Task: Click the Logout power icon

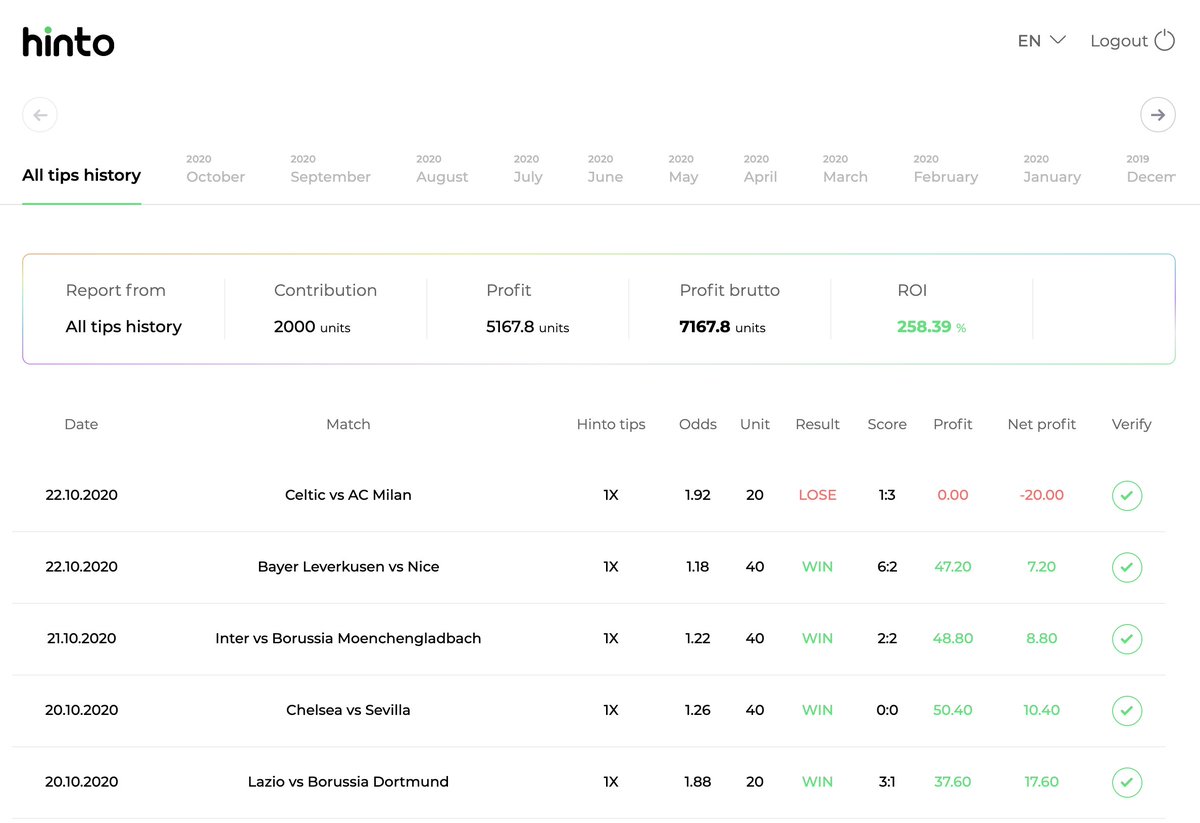Action: point(1164,41)
